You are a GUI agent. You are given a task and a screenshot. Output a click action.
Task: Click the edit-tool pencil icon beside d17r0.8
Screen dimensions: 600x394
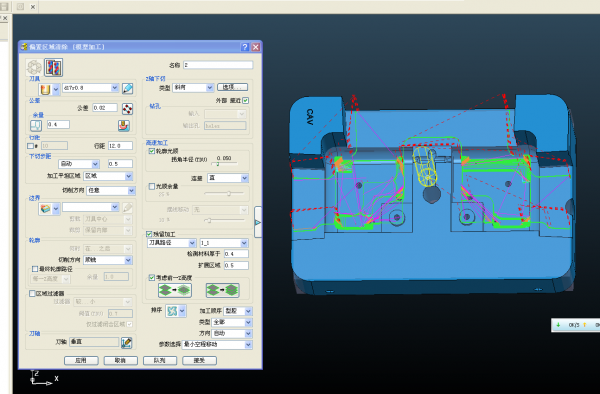point(127,88)
